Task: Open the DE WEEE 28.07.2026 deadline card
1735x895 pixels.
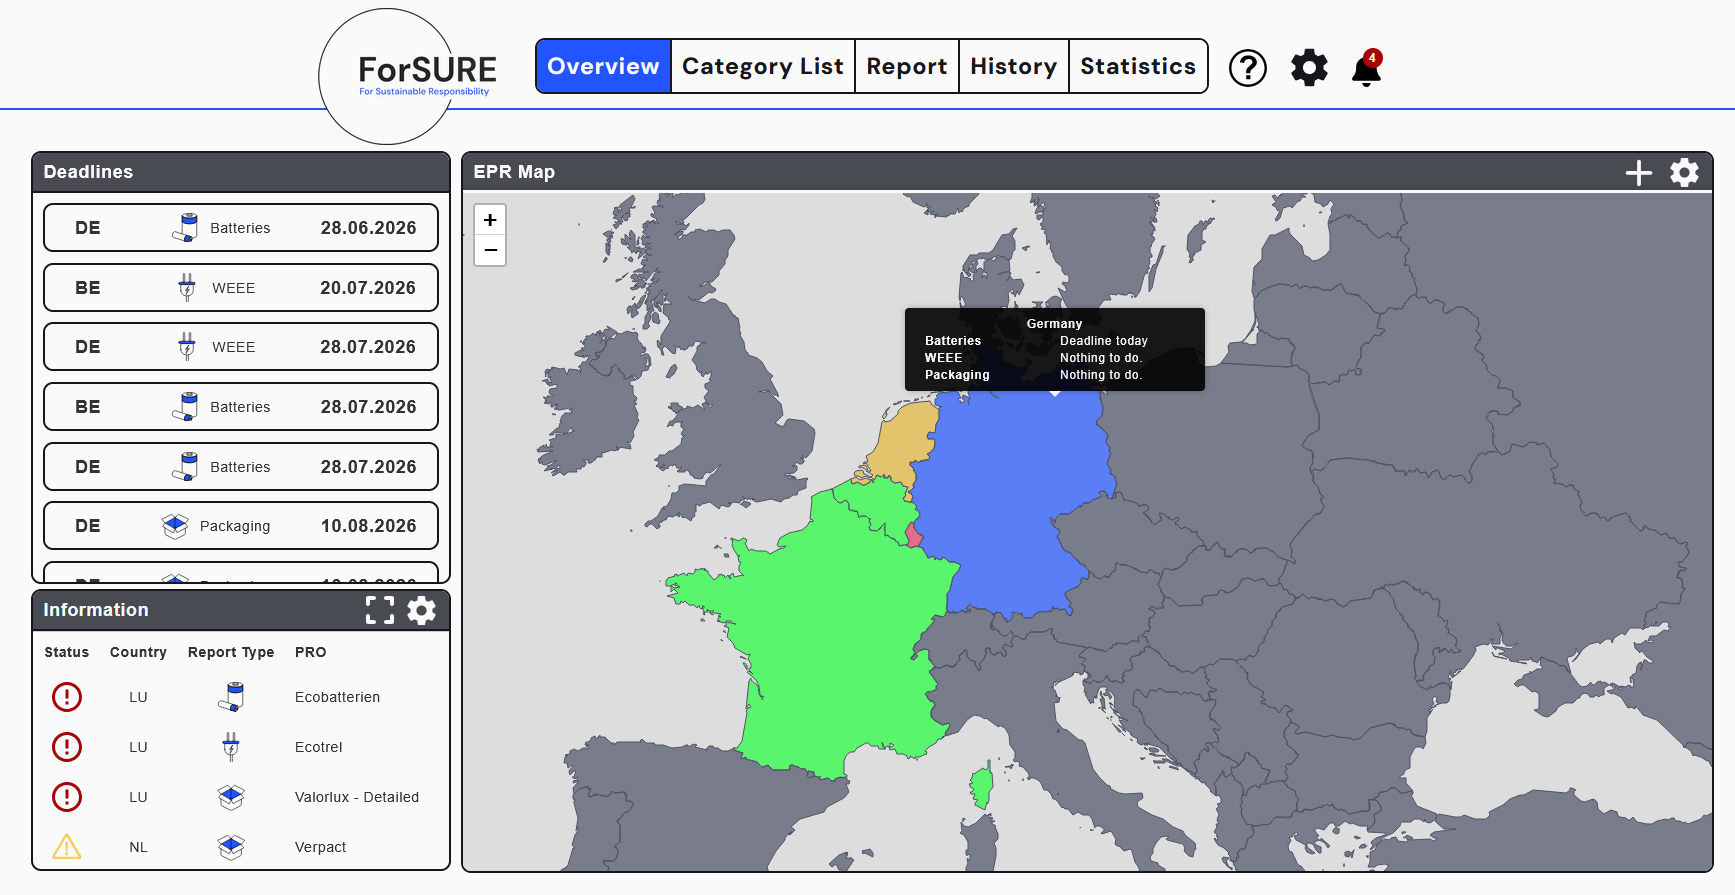Action: (241, 347)
